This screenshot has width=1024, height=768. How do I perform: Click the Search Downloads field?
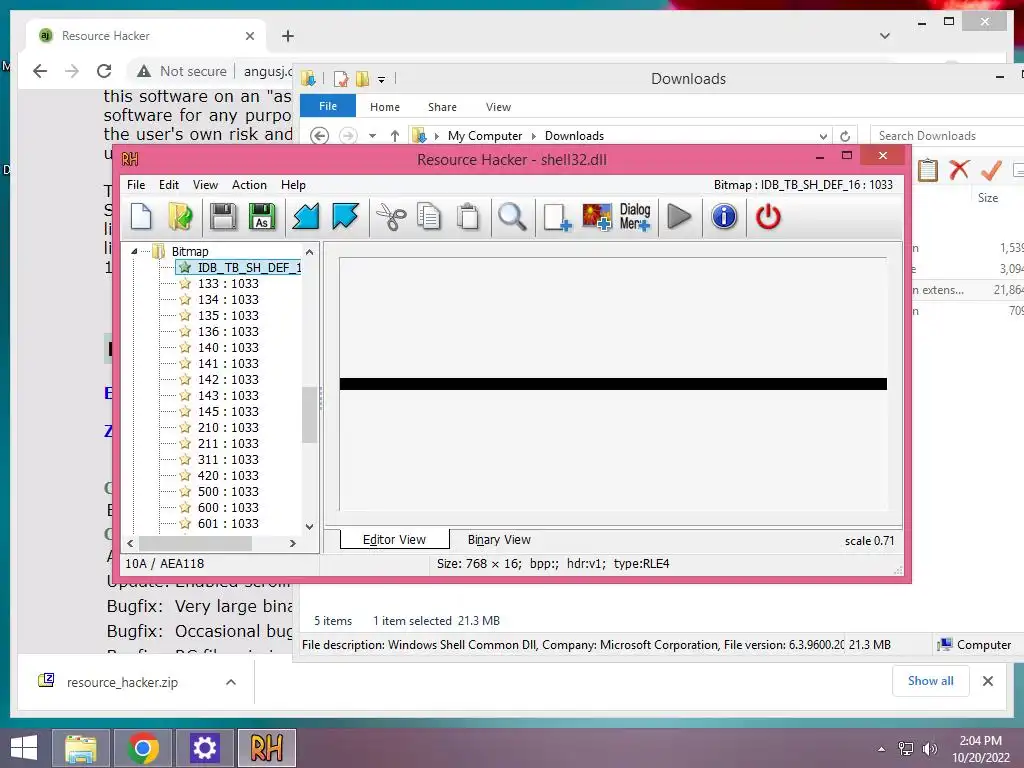click(x=947, y=136)
